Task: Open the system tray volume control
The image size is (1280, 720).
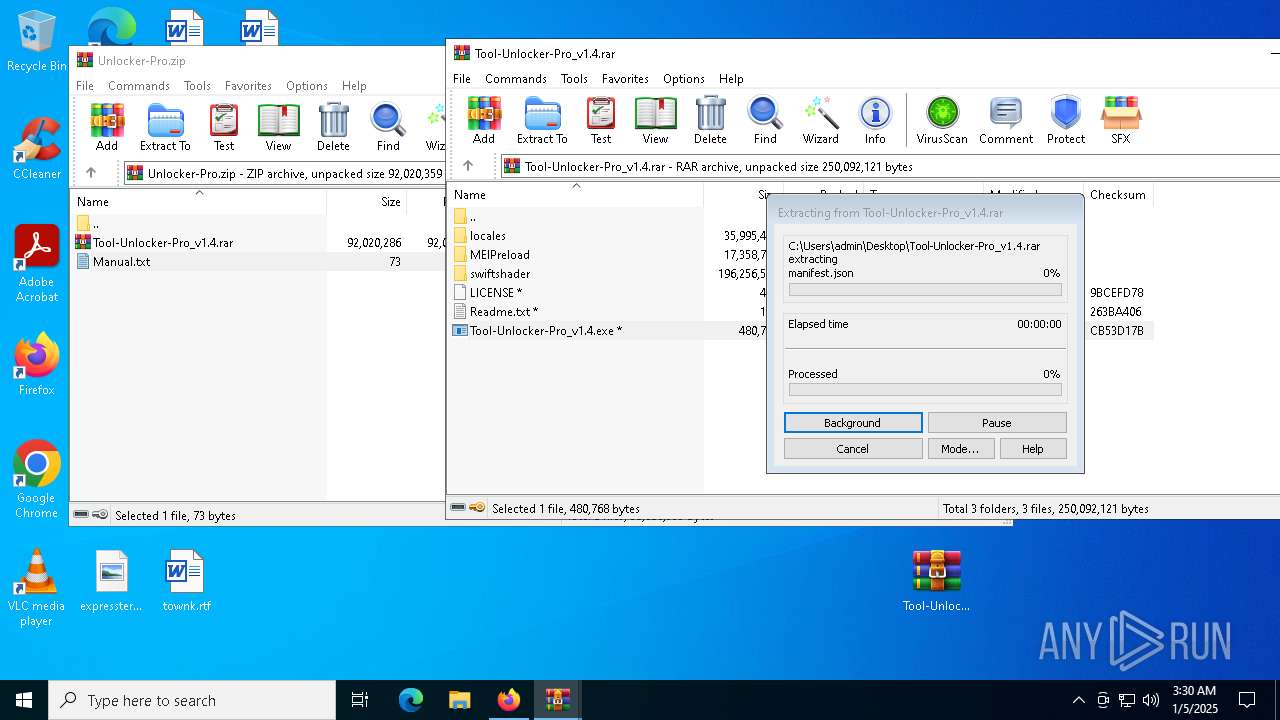Action: (x=1151, y=700)
